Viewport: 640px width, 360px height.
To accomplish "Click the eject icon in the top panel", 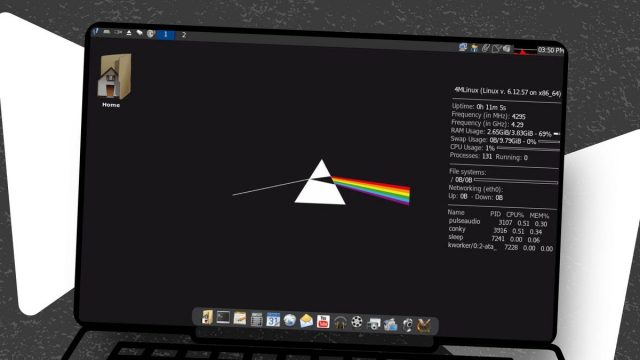I will coord(129,33).
